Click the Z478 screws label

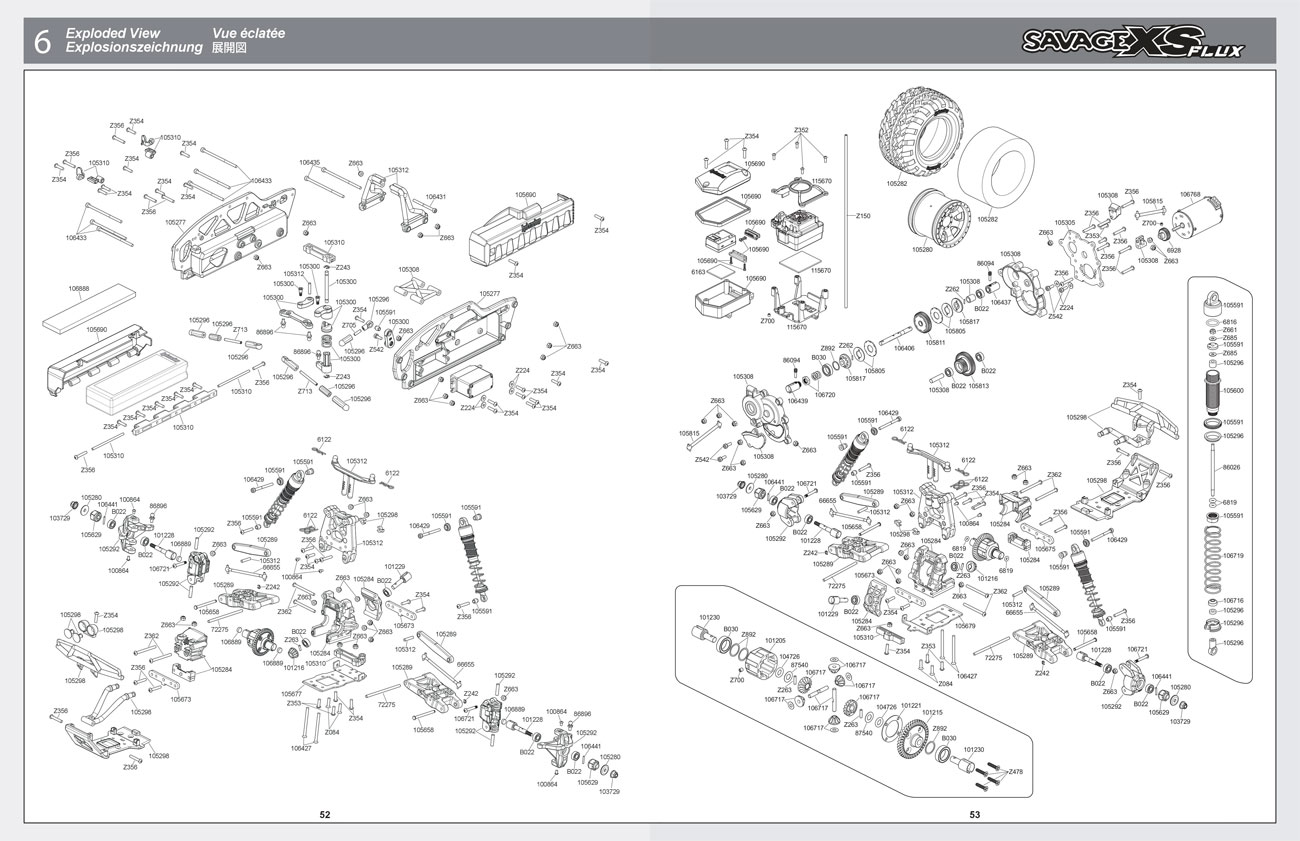coord(1015,771)
